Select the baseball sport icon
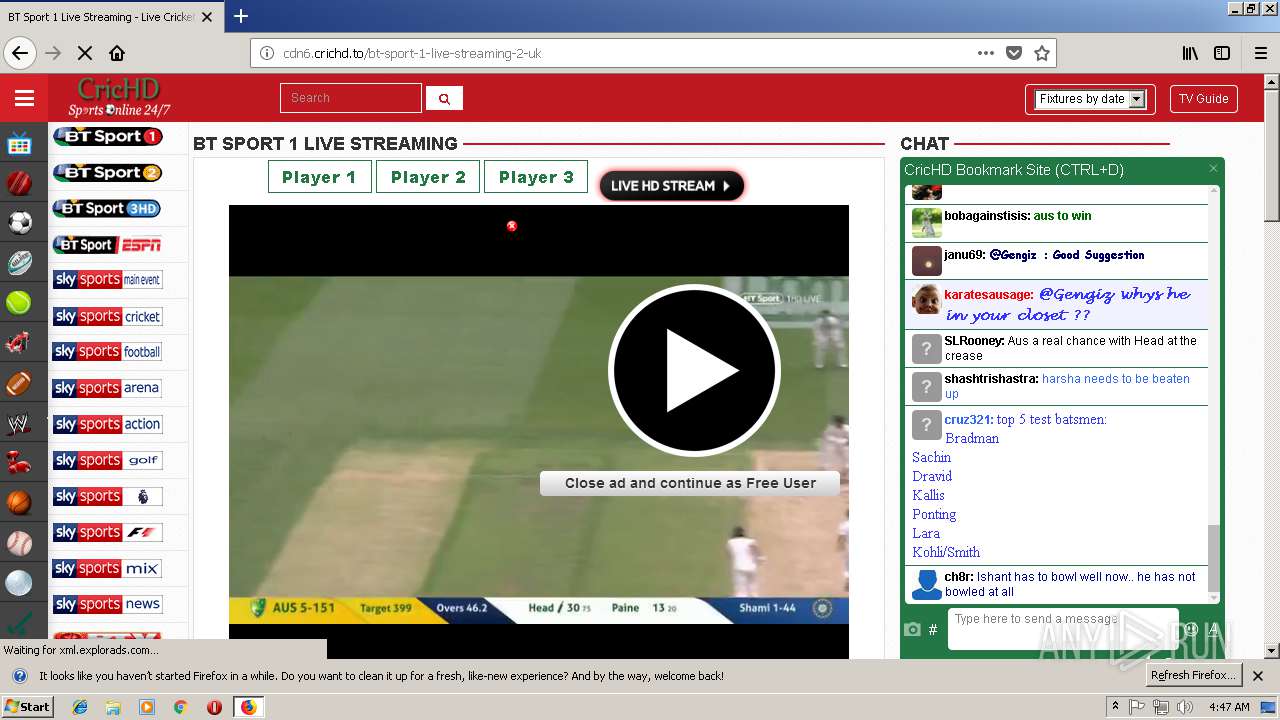 pos(19,543)
